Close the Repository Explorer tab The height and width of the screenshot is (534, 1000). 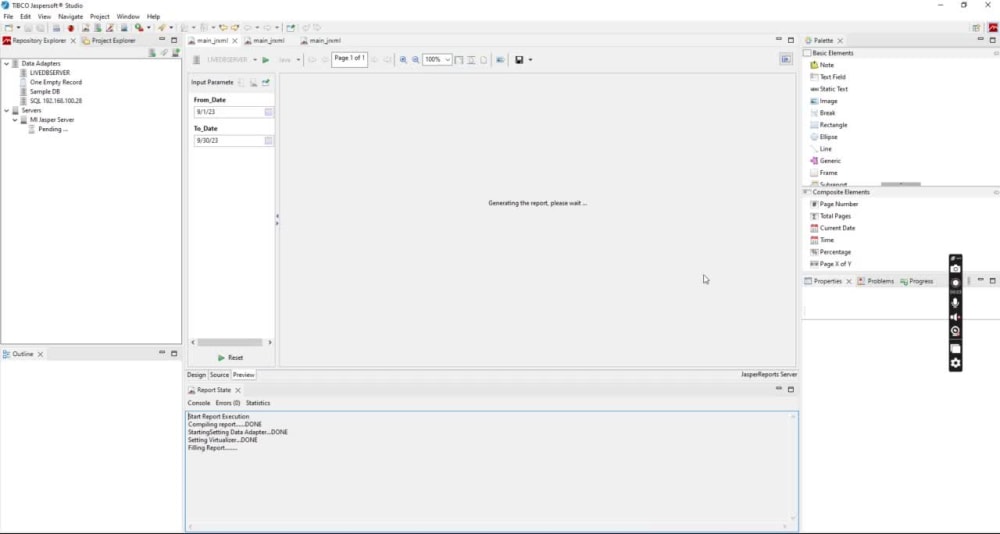pos(73,41)
